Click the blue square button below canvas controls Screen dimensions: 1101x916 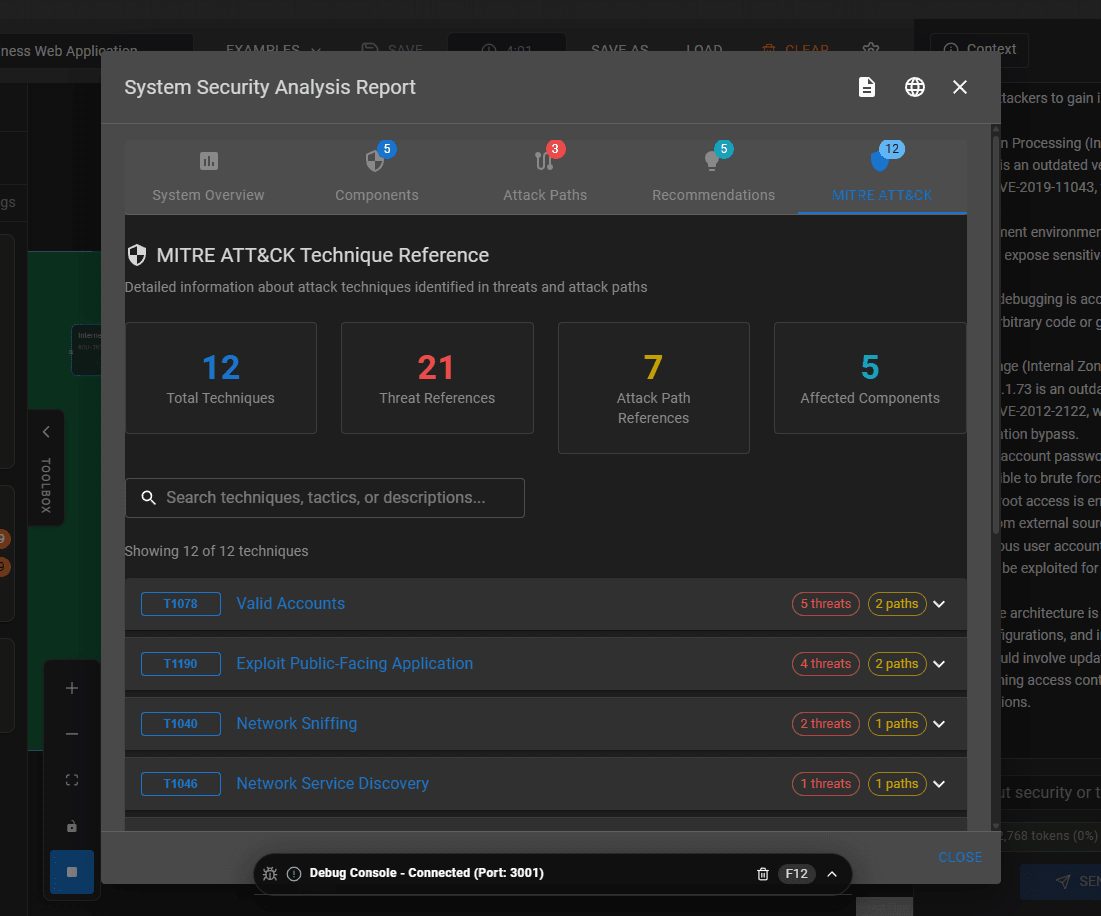(72, 872)
